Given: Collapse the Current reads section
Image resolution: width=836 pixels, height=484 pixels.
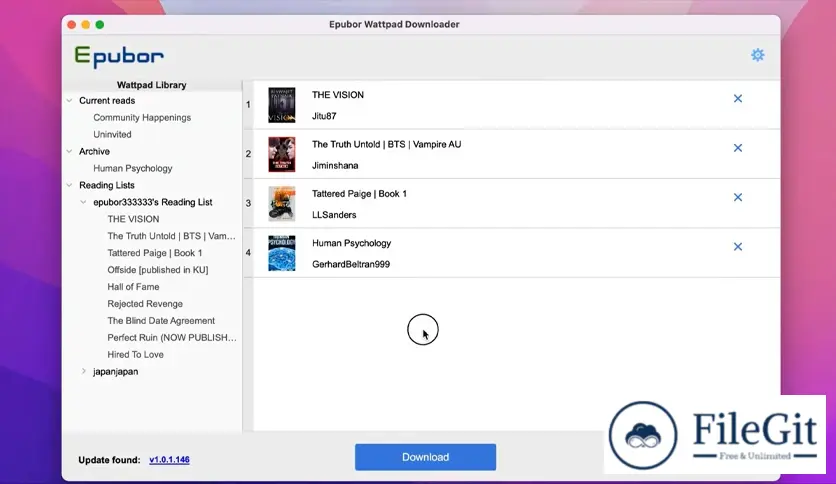Looking at the screenshot, I should pyautogui.click(x=69, y=100).
